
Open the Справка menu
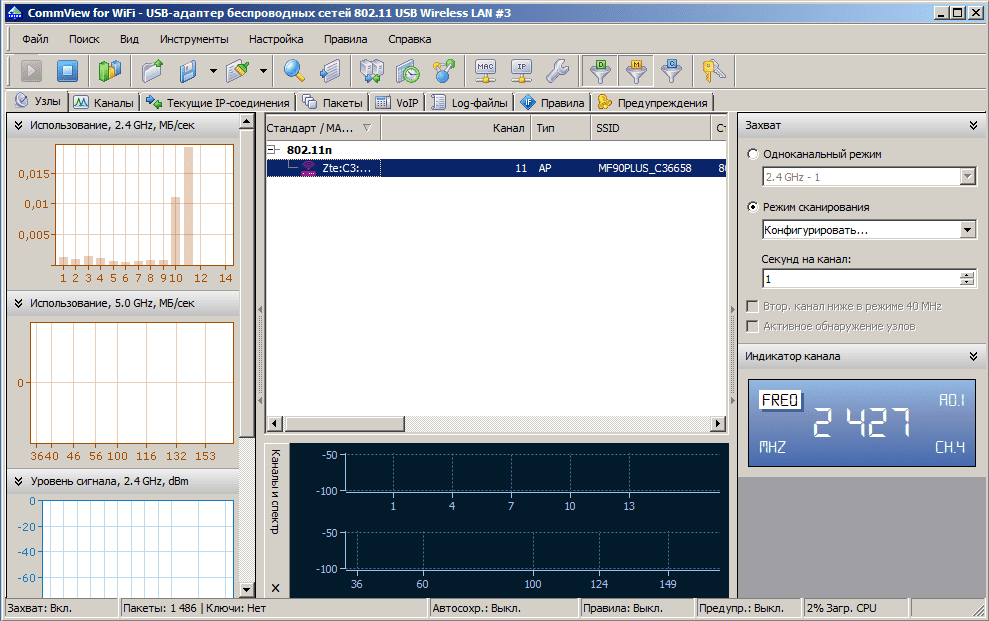[x=410, y=39]
